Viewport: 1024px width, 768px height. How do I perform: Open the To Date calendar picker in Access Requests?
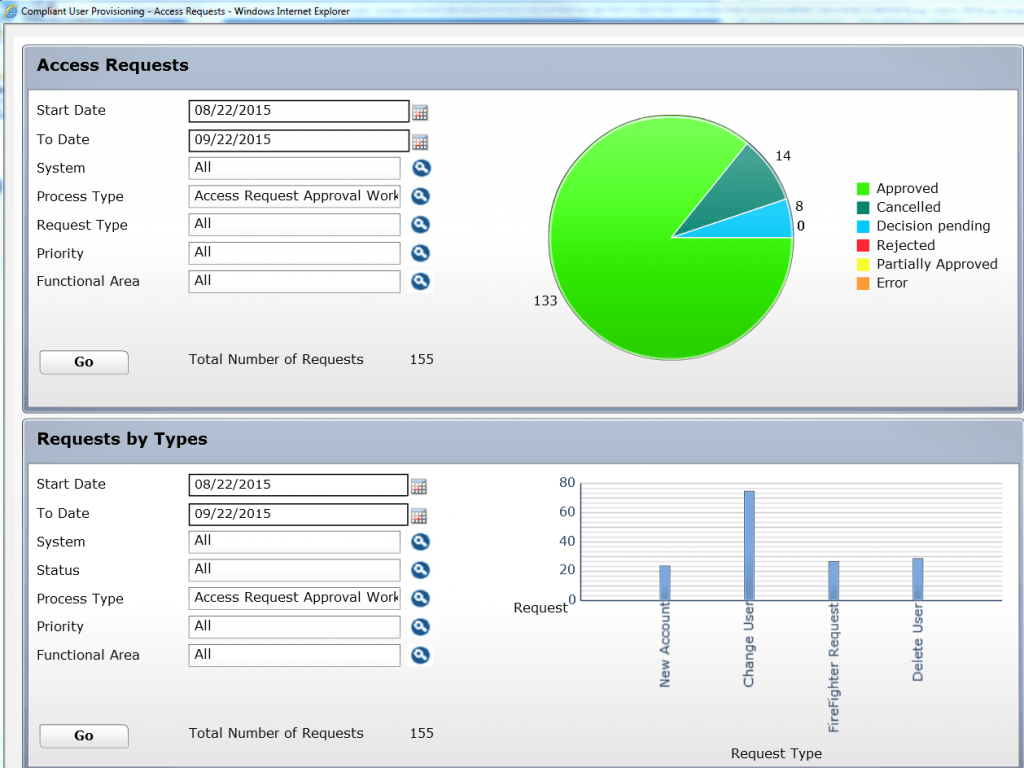[419, 140]
